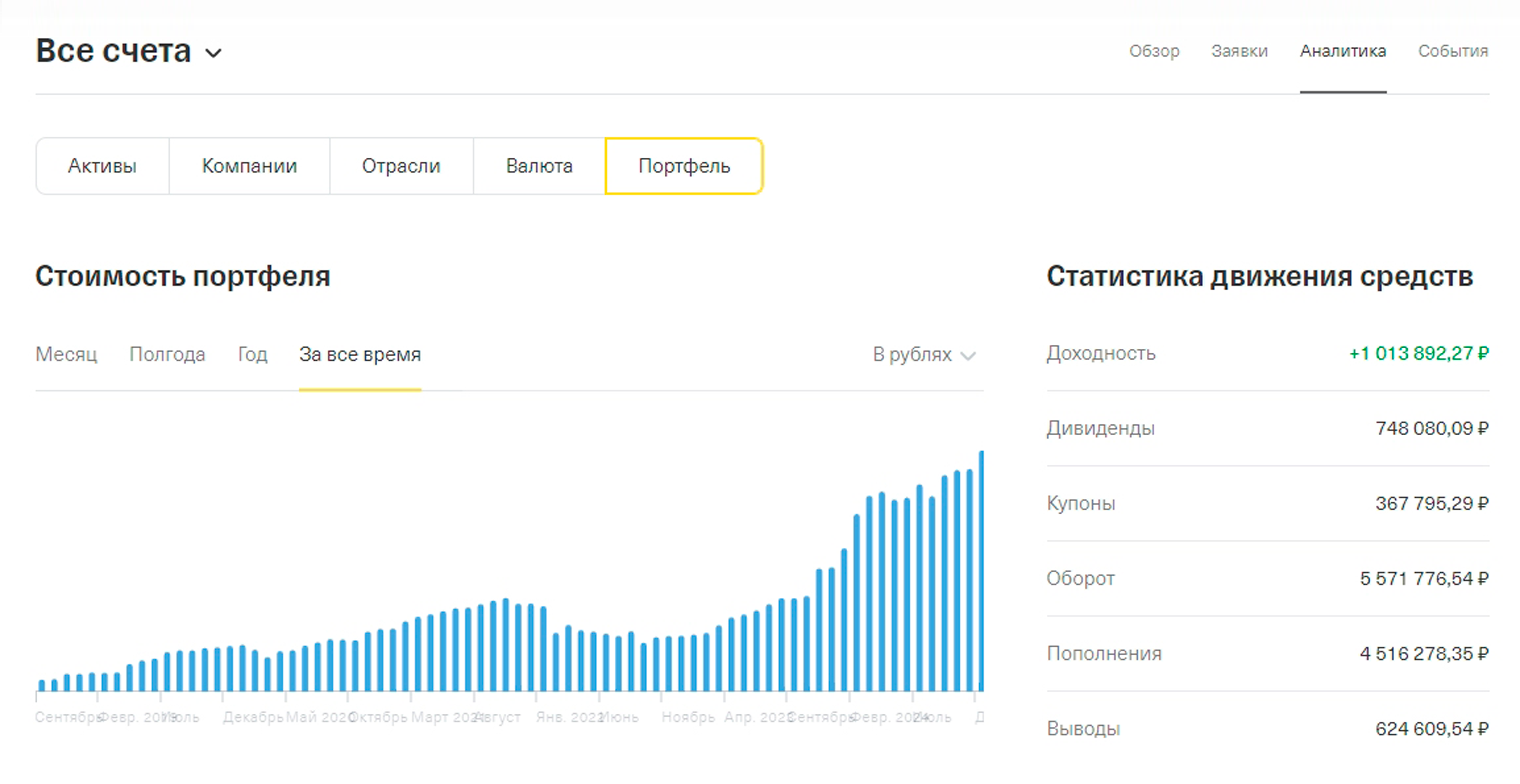Viewport: 1520px width, 784px height.
Task: Click the Ноябрь axis label
Action: click(x=689, y=717)
